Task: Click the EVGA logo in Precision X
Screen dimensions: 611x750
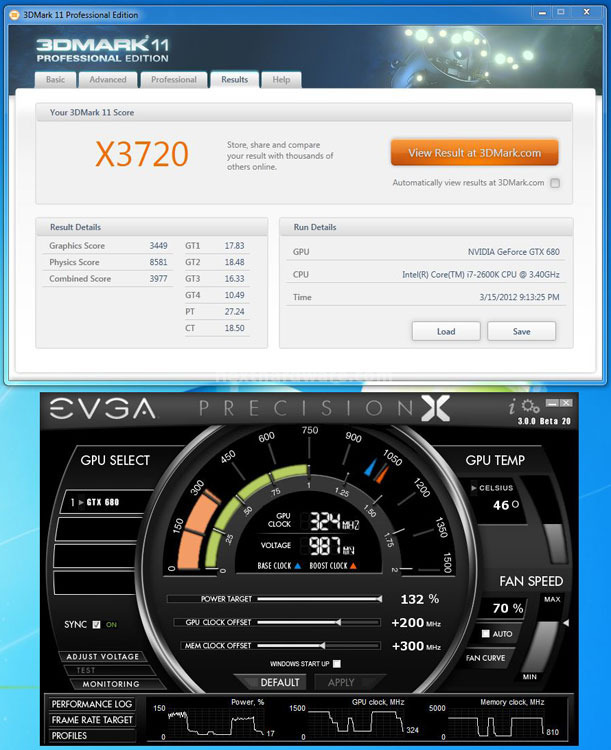Action: pos(103,408)
